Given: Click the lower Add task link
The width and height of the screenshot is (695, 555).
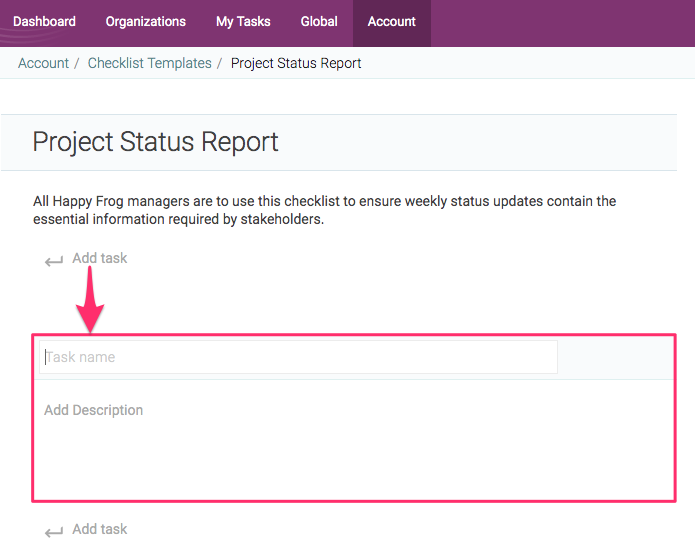Looking at the screenshot, I should click(x=100, y=529).
